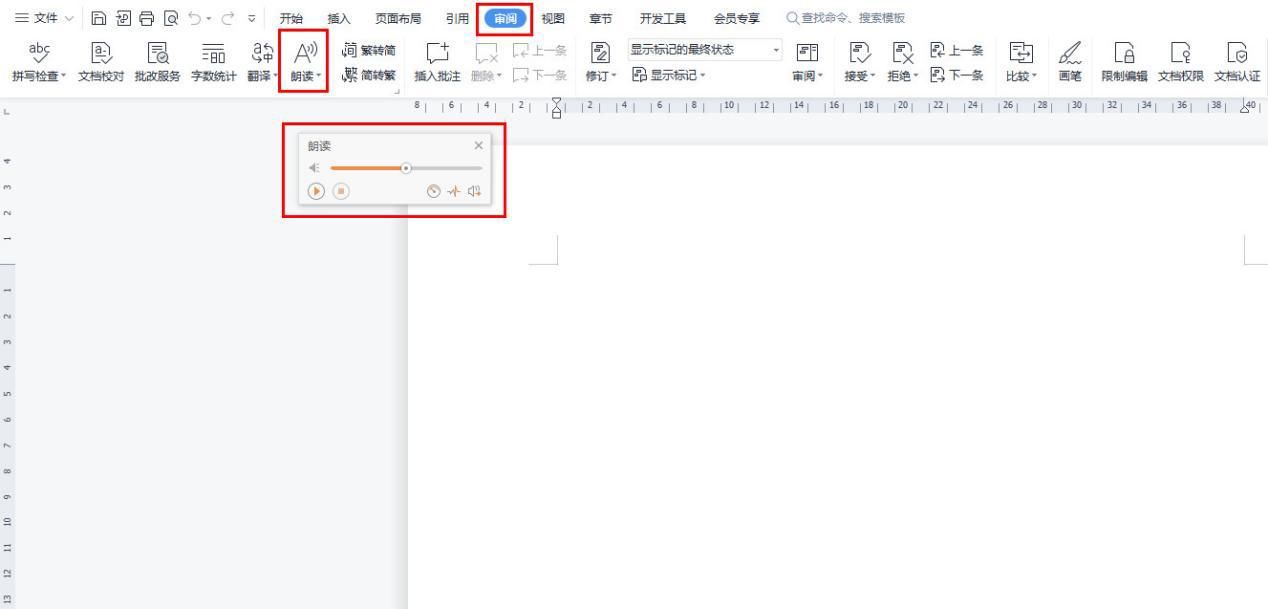The image size is (1268, 609).
Task: Close the 朗读 floating panel
Action: pos(478,146)
